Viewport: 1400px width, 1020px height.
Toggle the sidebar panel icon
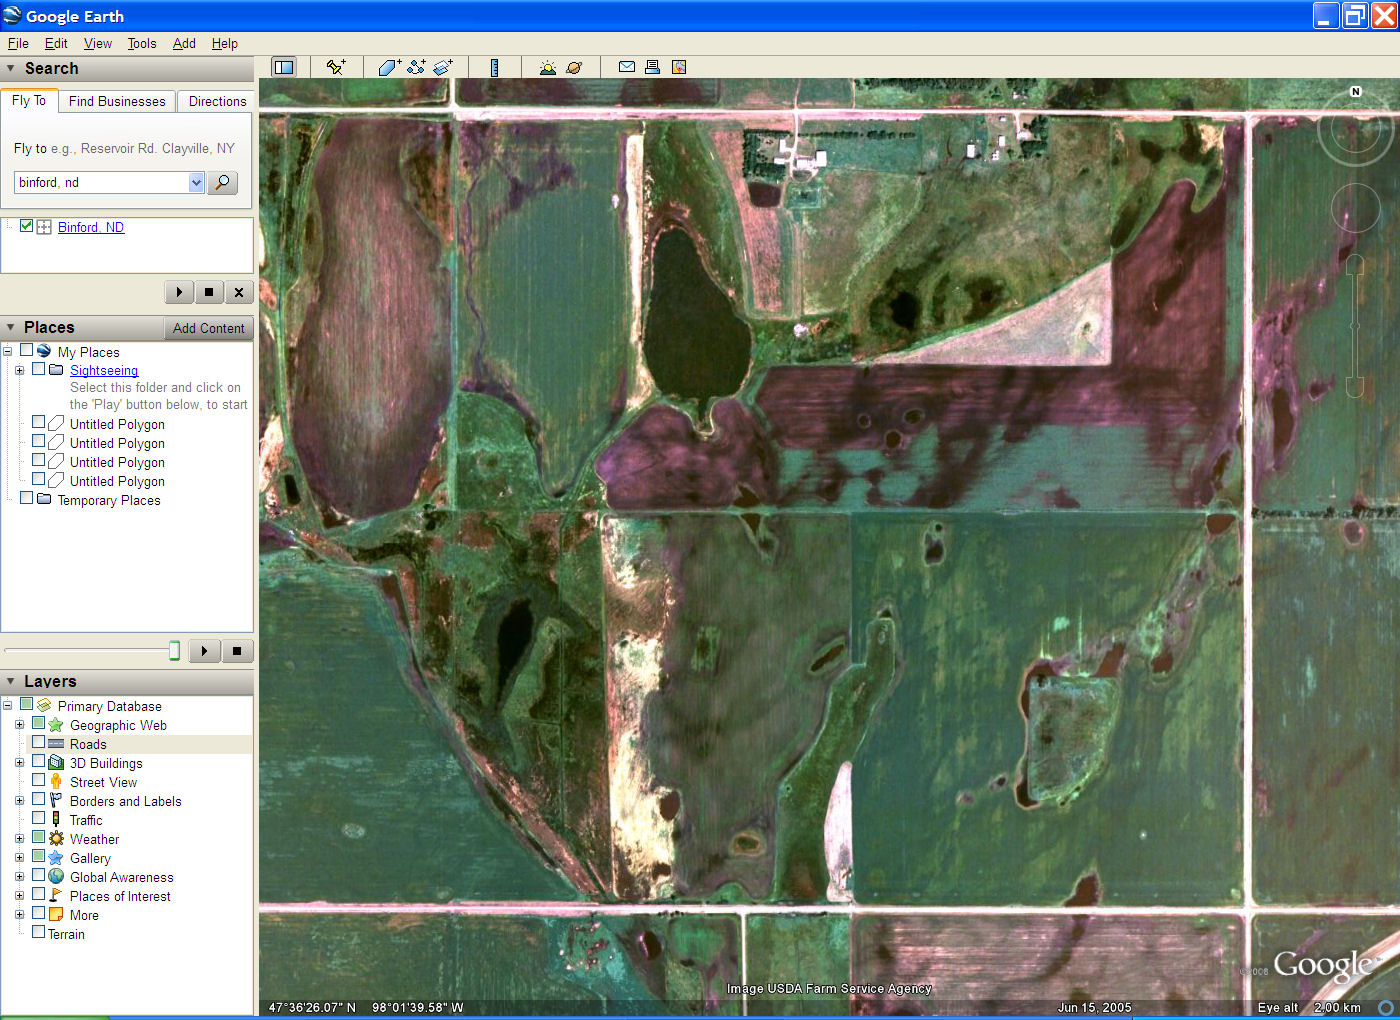click(x=284, y=67)
